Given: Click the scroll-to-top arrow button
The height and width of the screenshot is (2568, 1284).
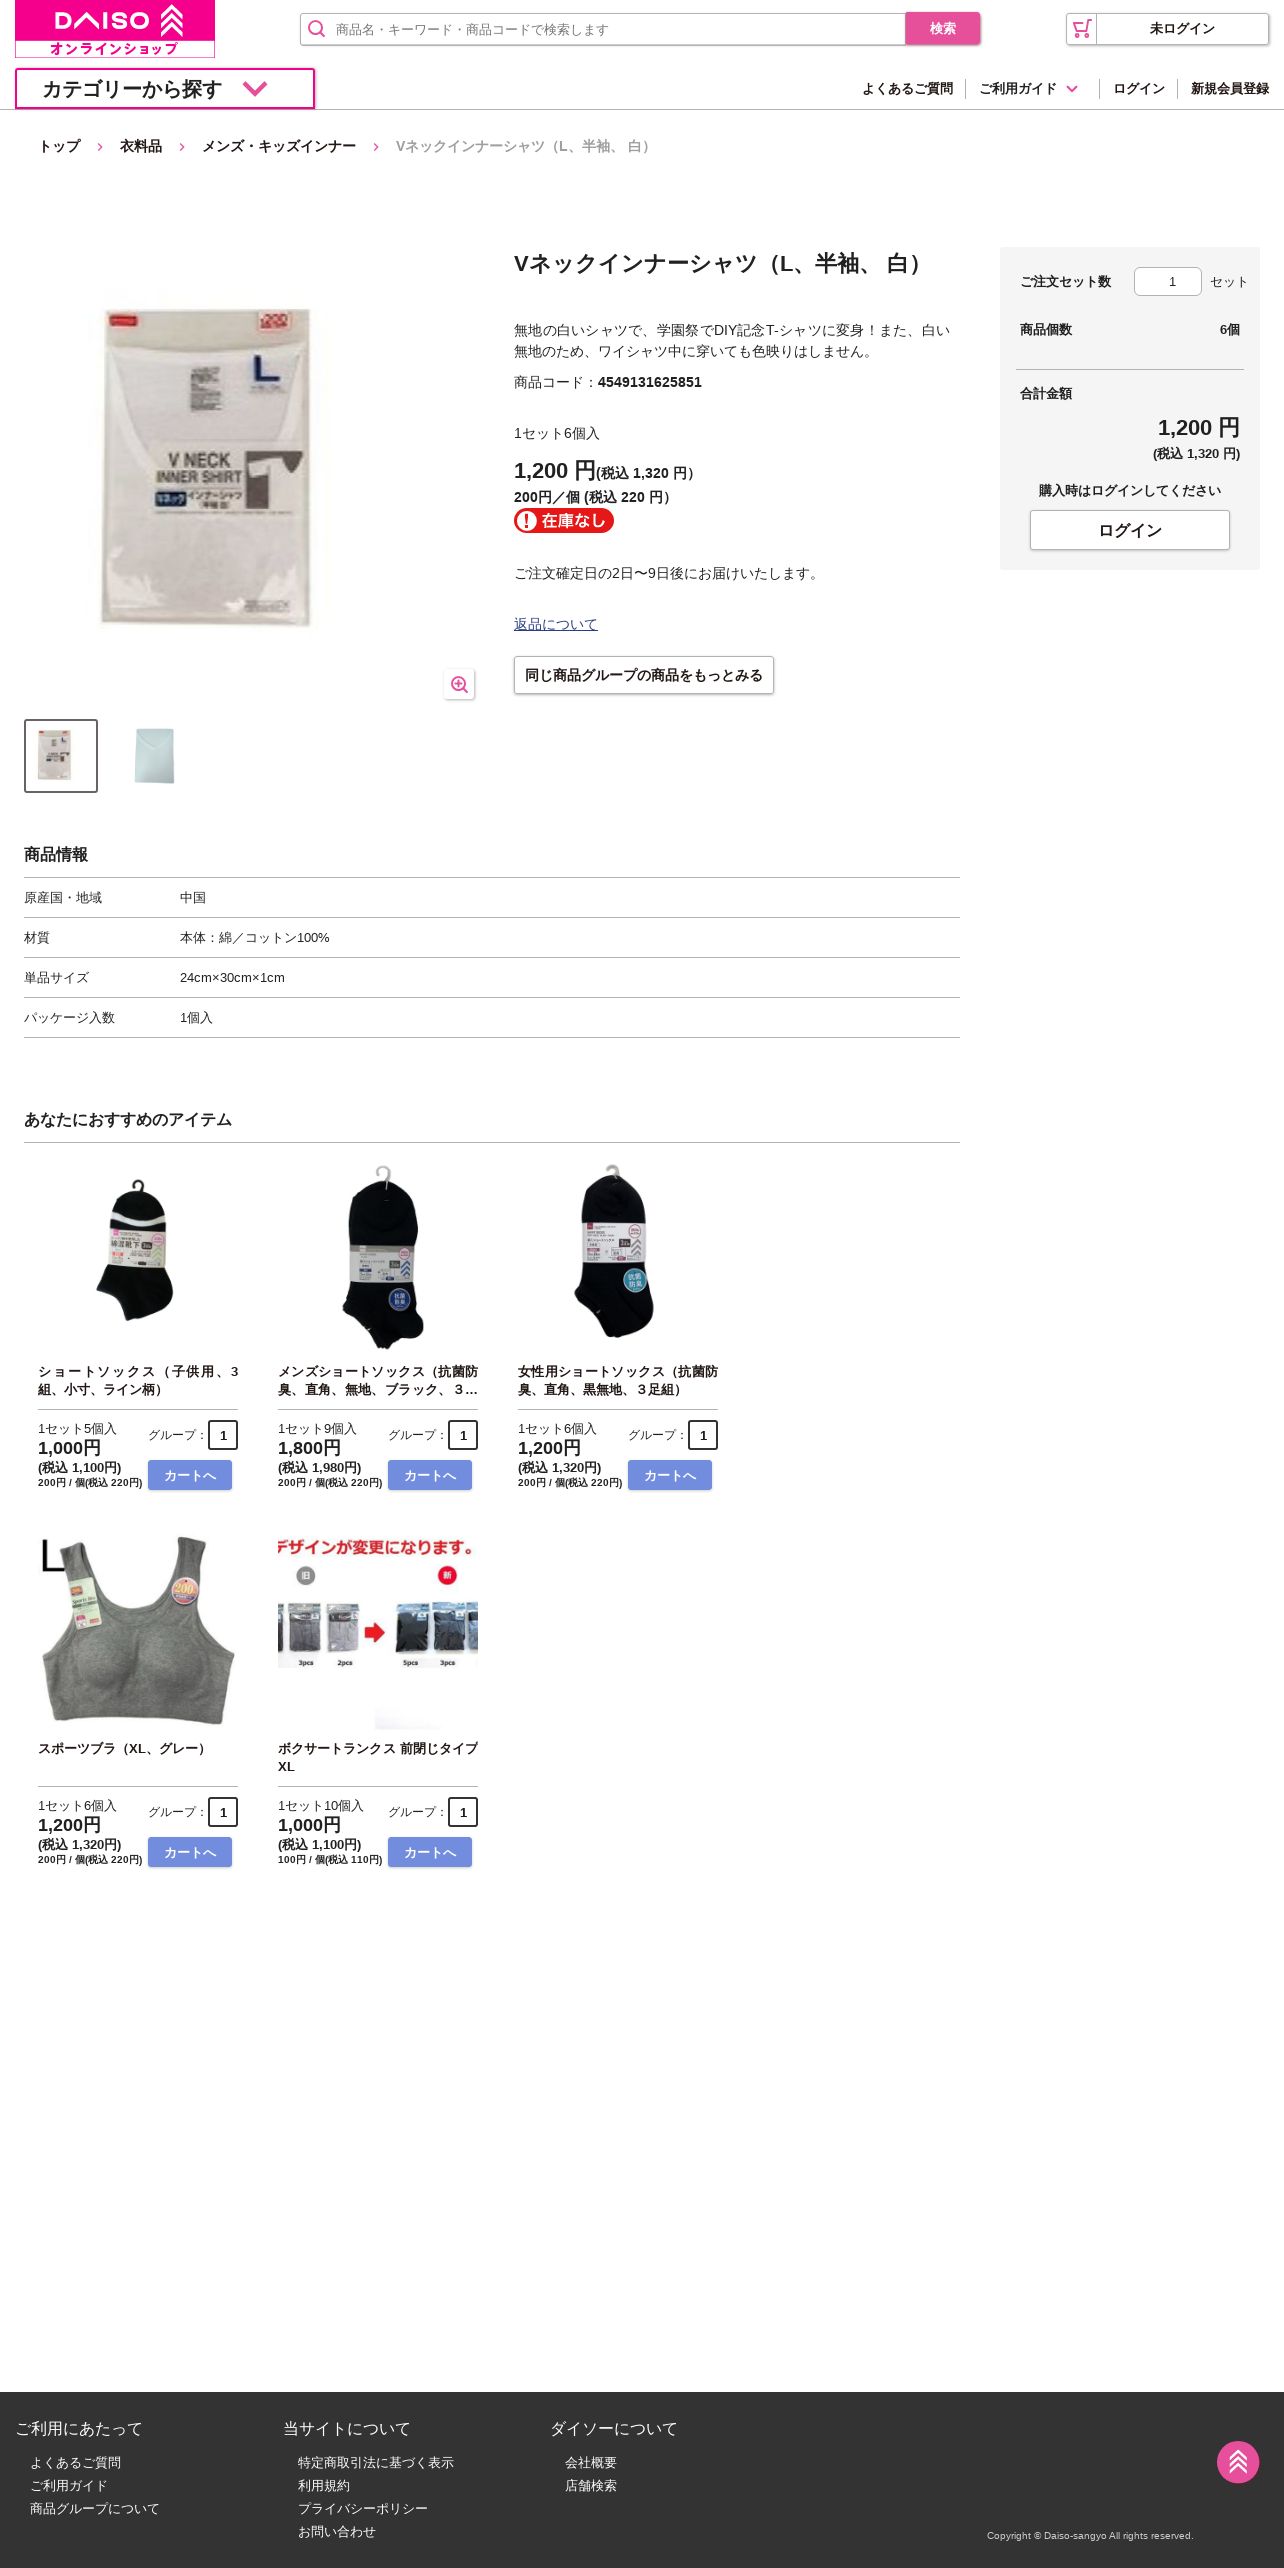Looking at the screenshot, I should pyautogui.click(x=1238, y=2462).
